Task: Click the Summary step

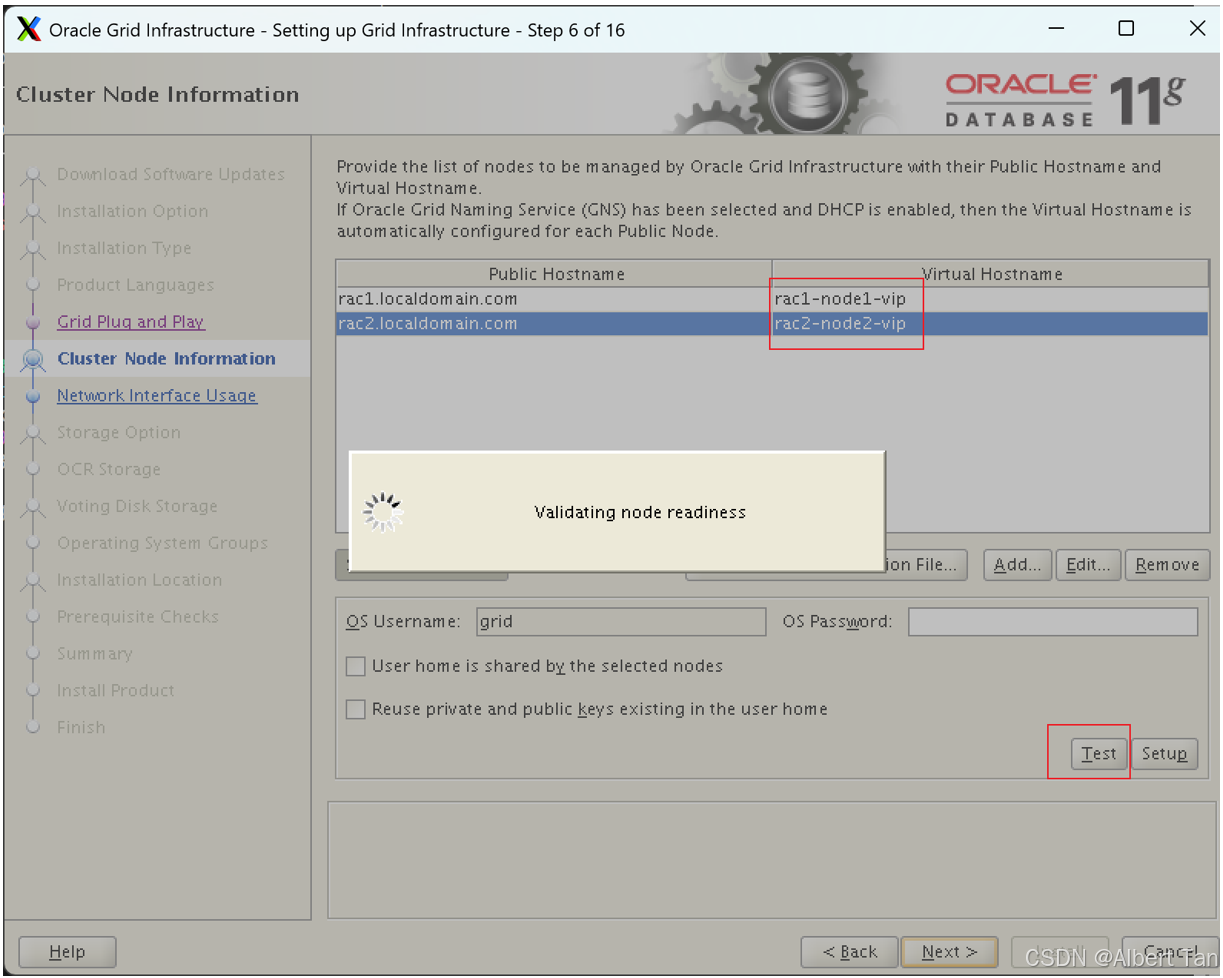Action: 95,654
